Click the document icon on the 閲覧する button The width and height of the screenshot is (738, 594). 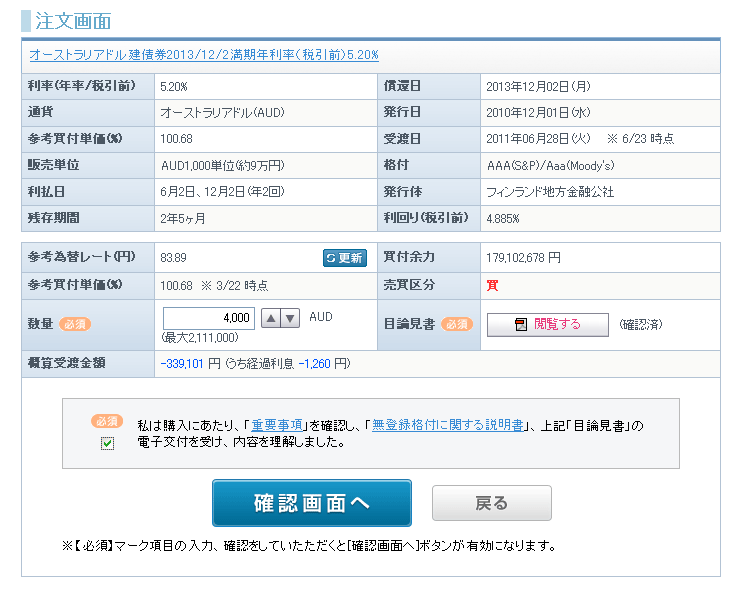pyautogui.click(x=520, y=325)
